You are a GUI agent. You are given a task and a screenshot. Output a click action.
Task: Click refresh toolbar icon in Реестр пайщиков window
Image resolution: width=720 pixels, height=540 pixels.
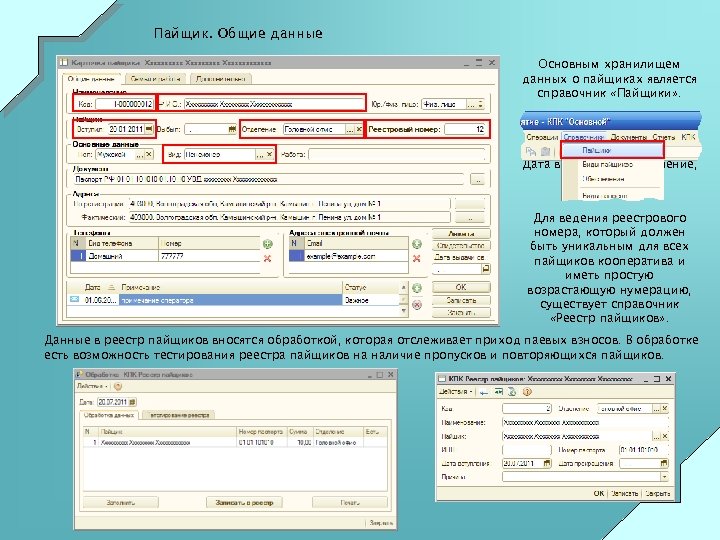tap(512, 392)
